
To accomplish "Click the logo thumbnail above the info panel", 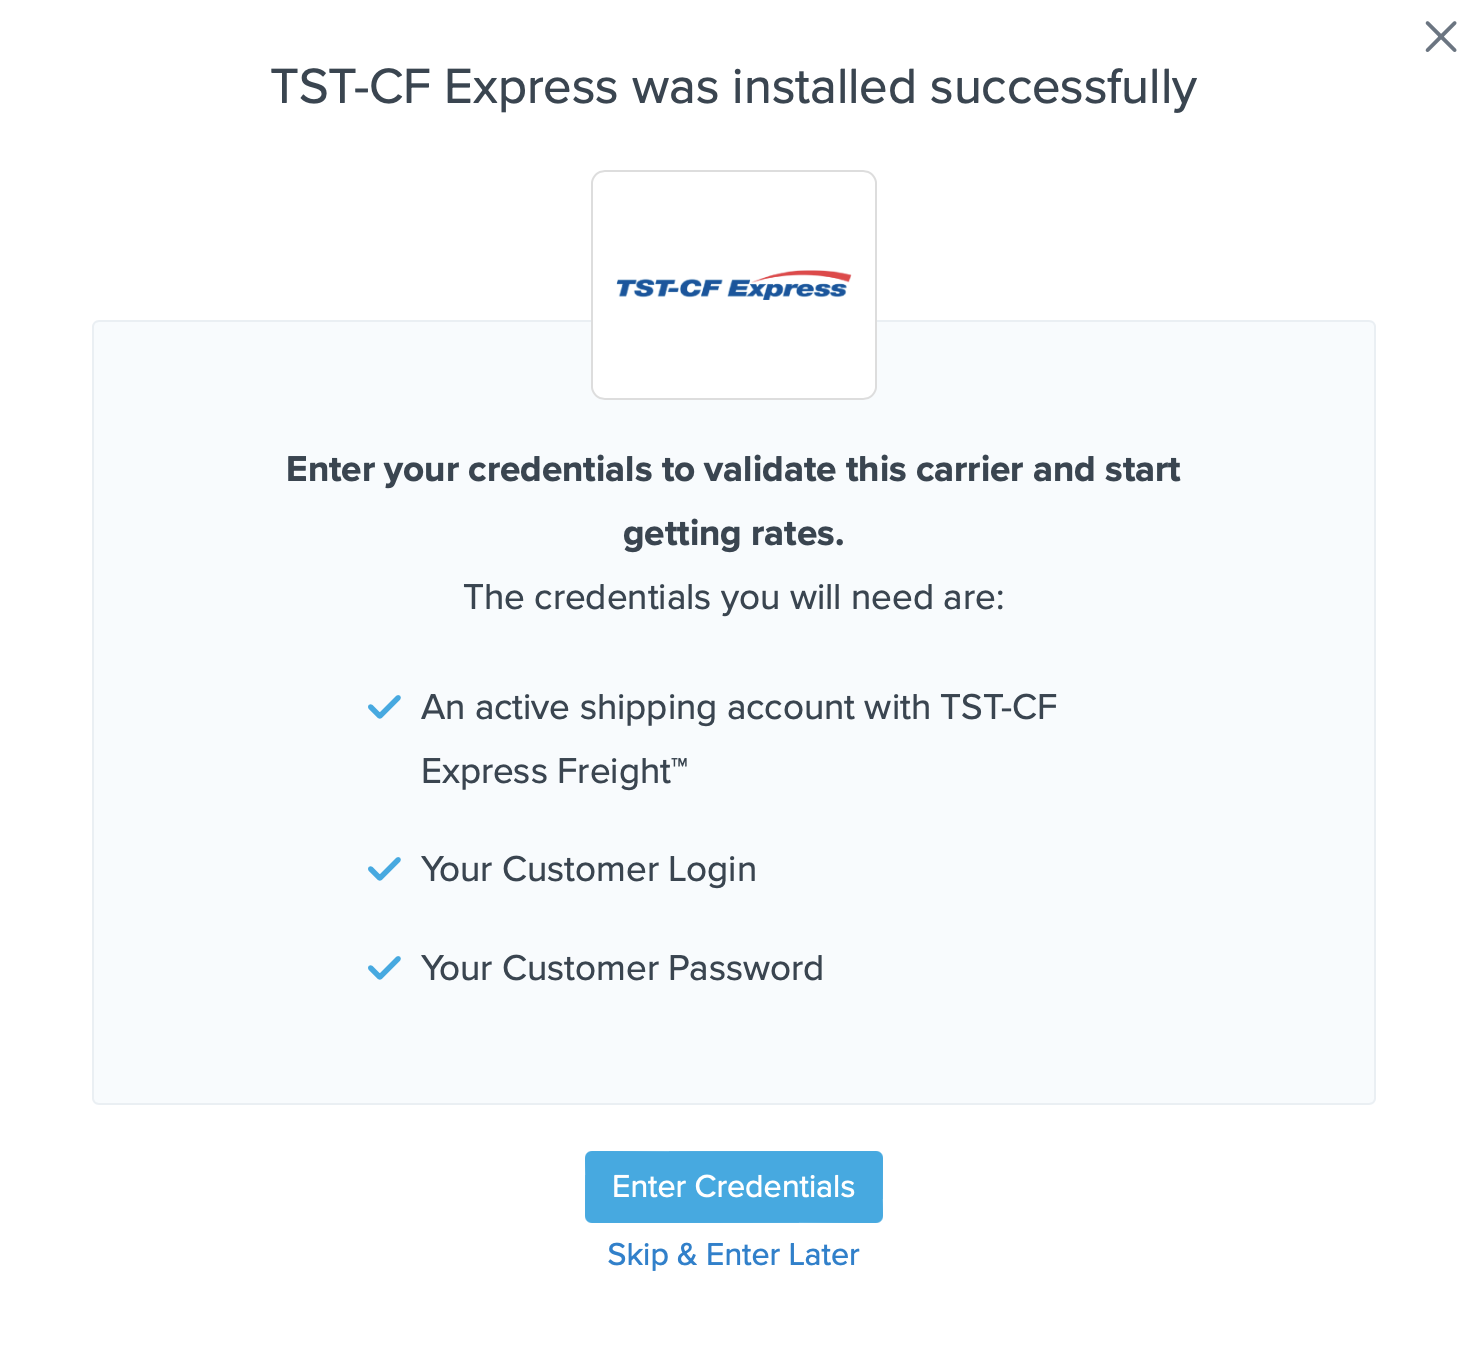I will [x=733, y=284].
